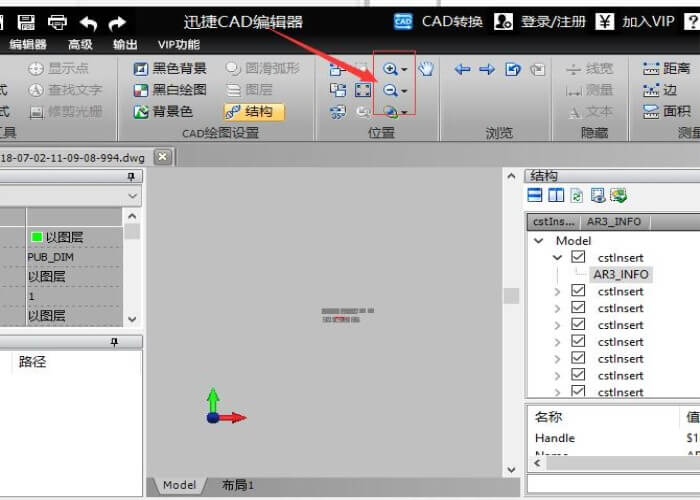Uncheck the second cstInsert checkbox

point(578,291)
